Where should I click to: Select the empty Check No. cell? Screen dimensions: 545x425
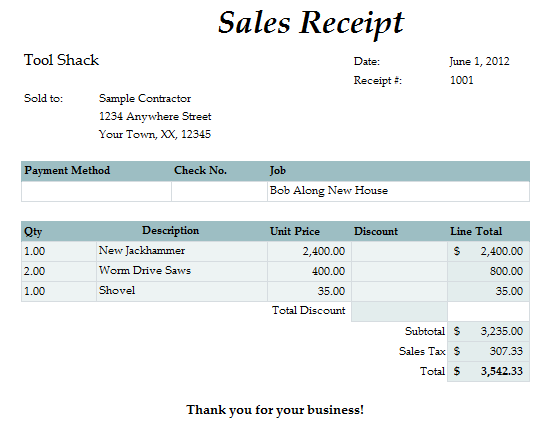(219, 191)
